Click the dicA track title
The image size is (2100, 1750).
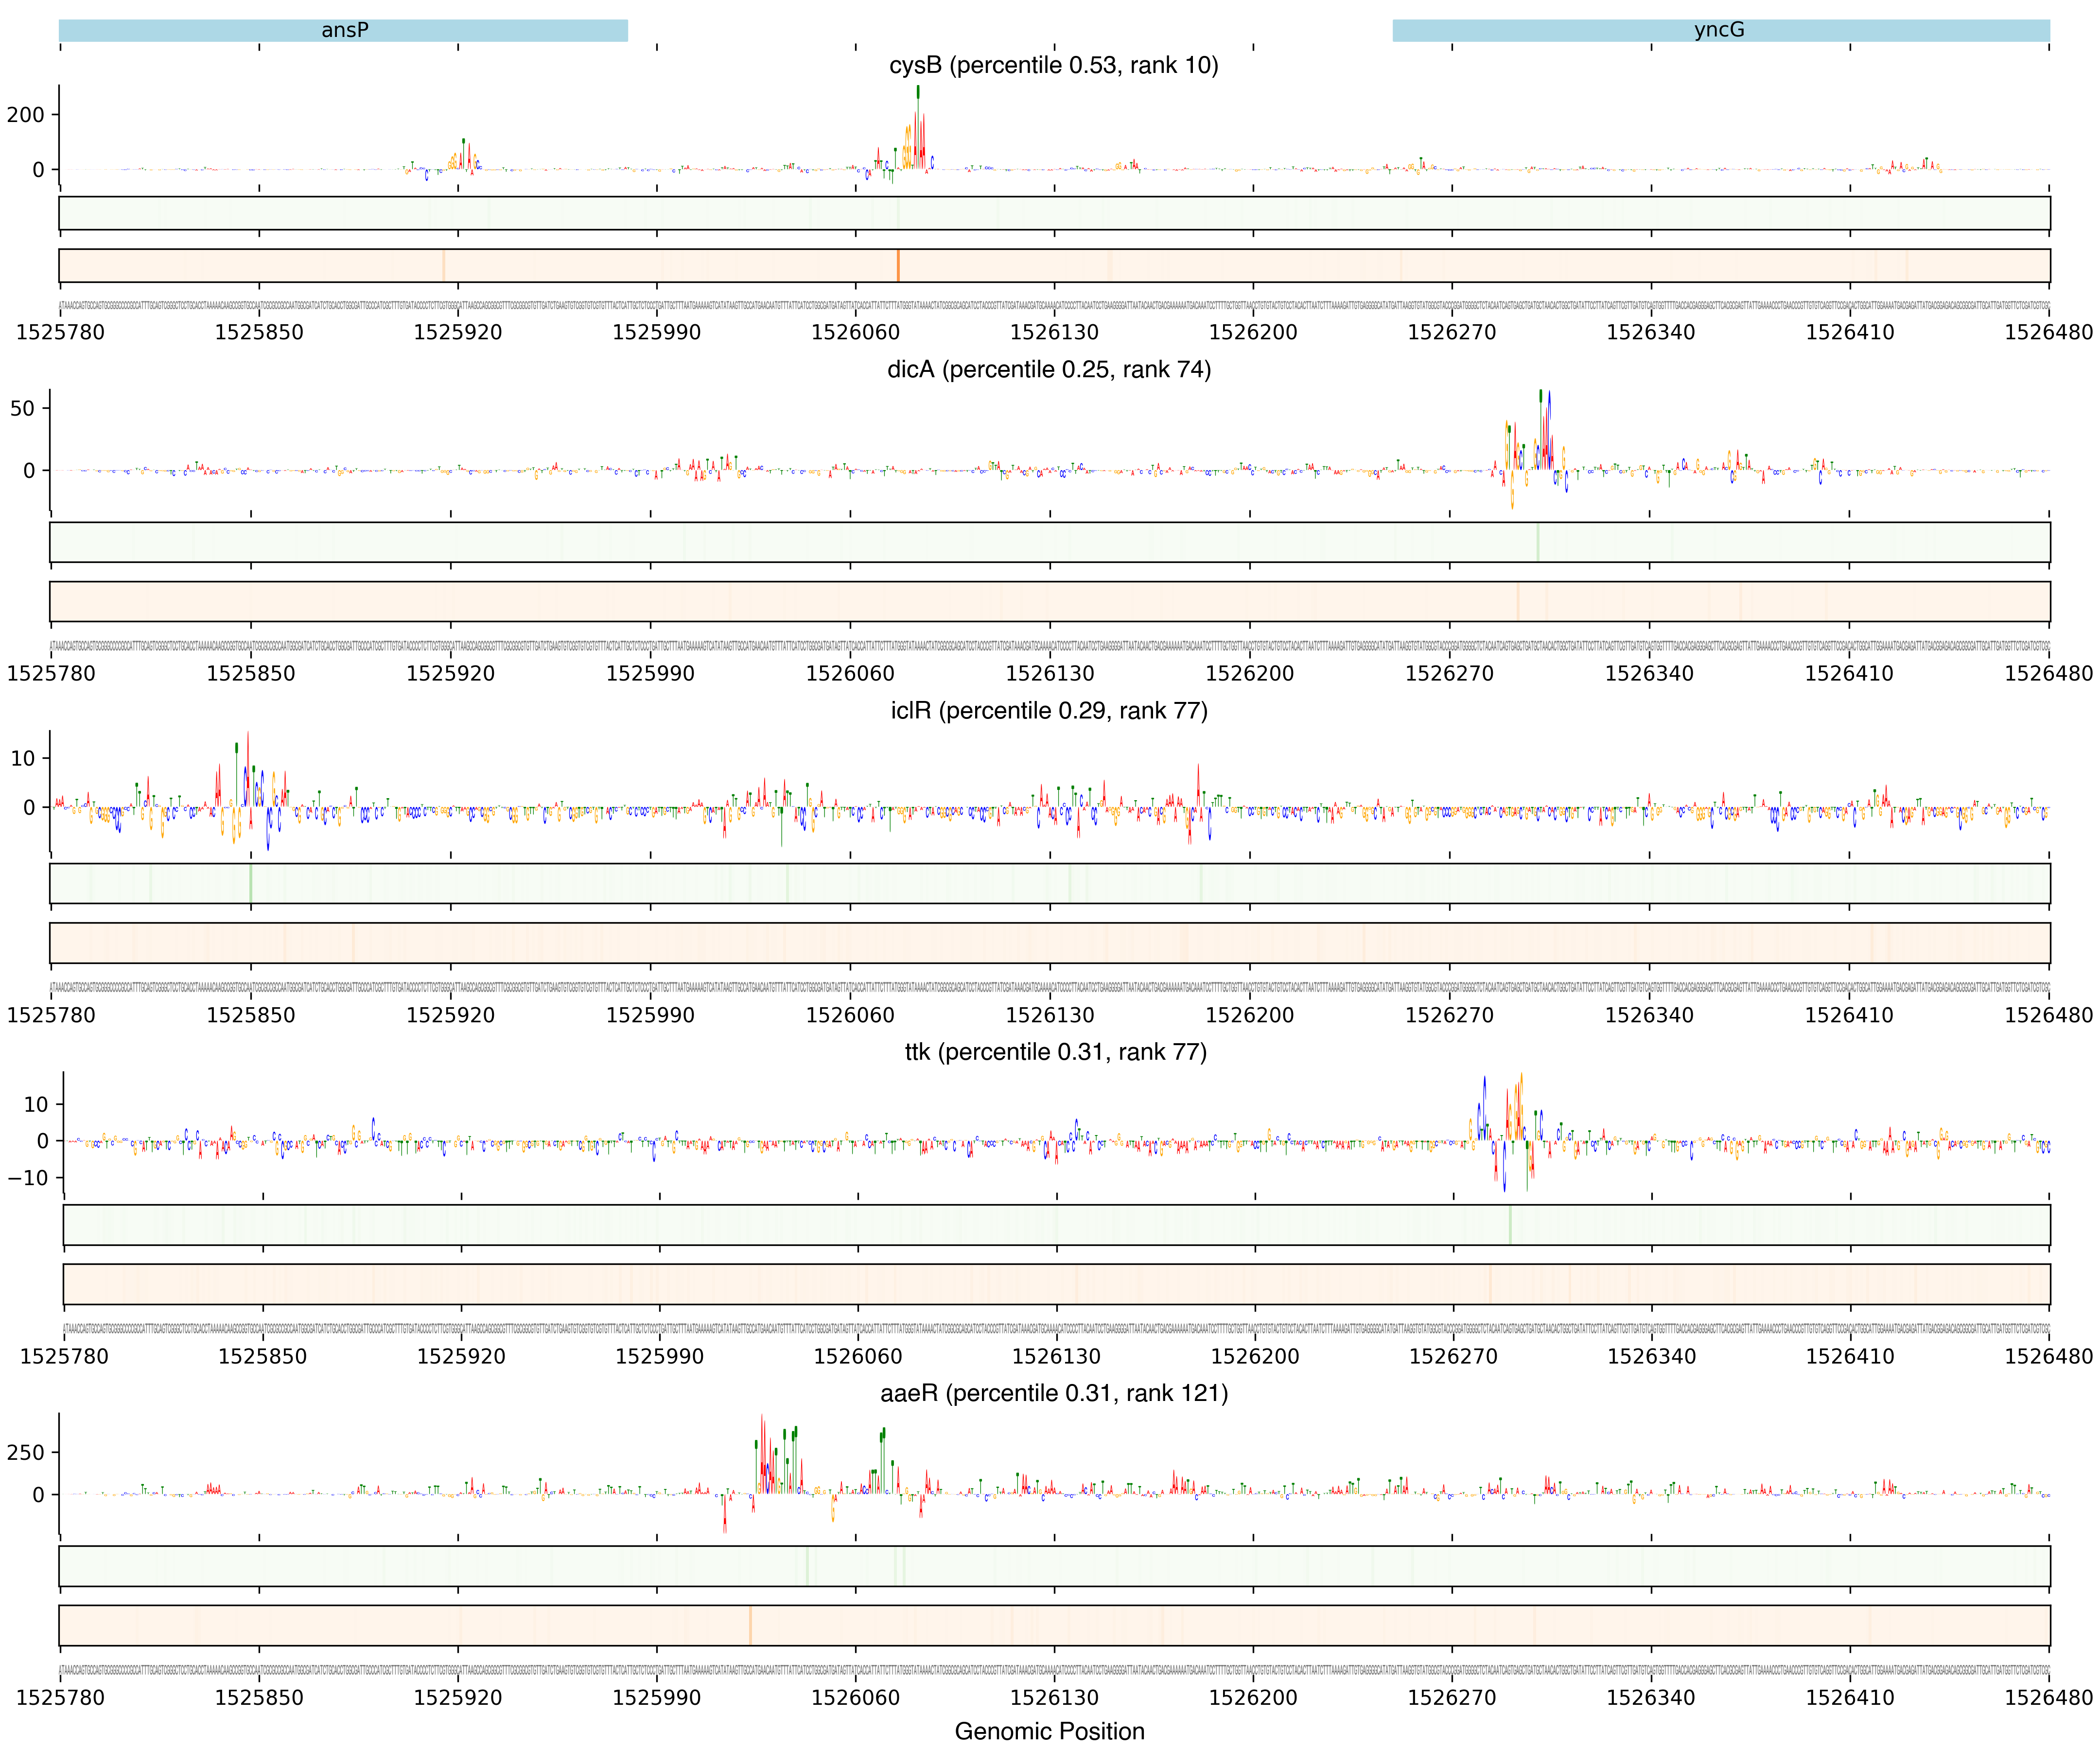tap(1049, 369)
